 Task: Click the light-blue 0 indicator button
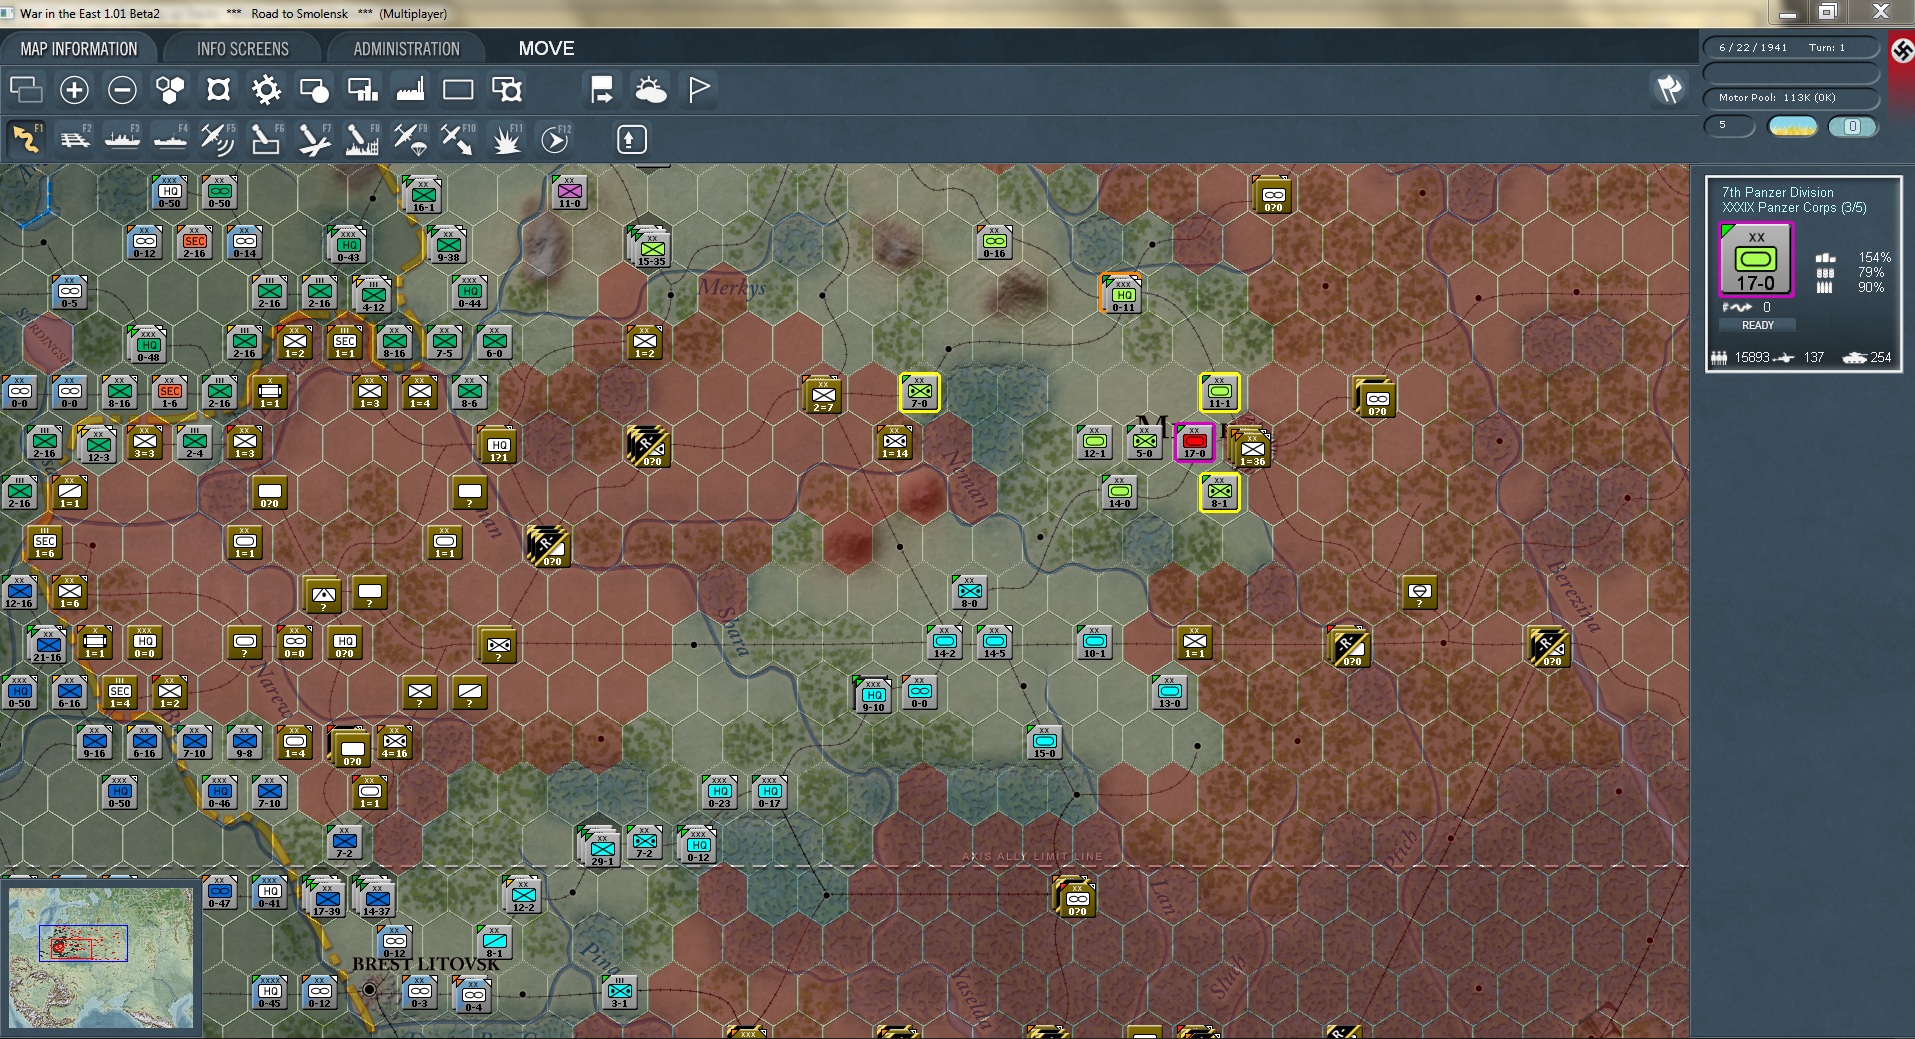(1852, 126)
